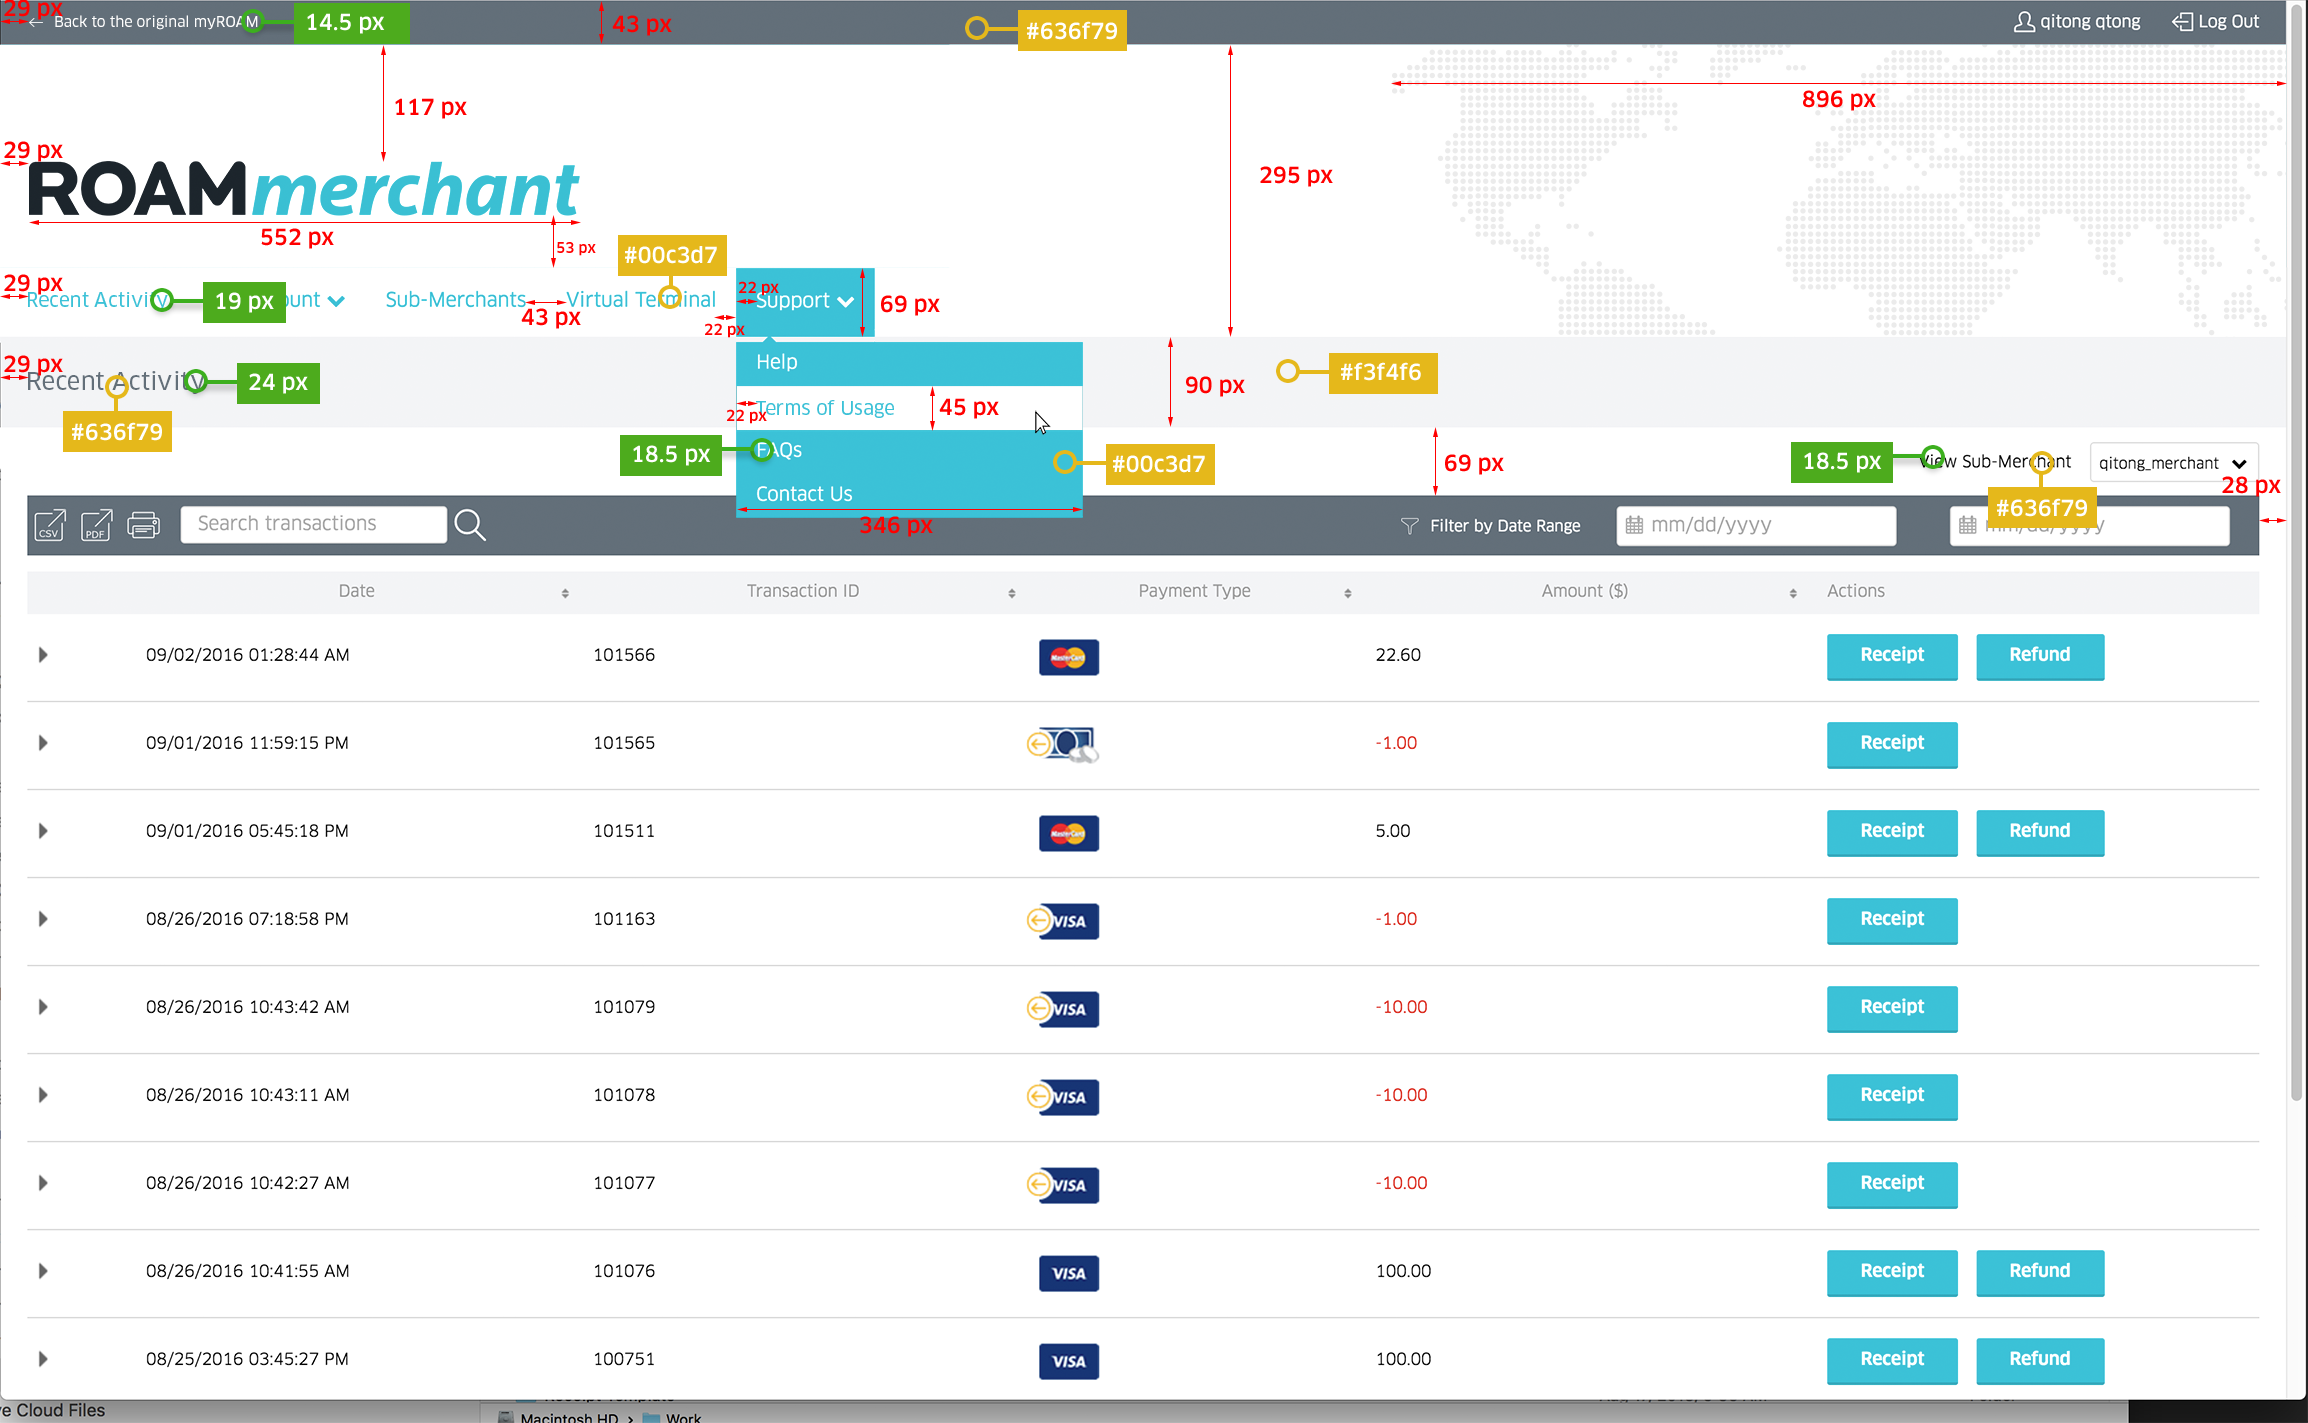Click the Search transactions input field
This screenshot has width=2308, height=1423.
tap(313, 524)
